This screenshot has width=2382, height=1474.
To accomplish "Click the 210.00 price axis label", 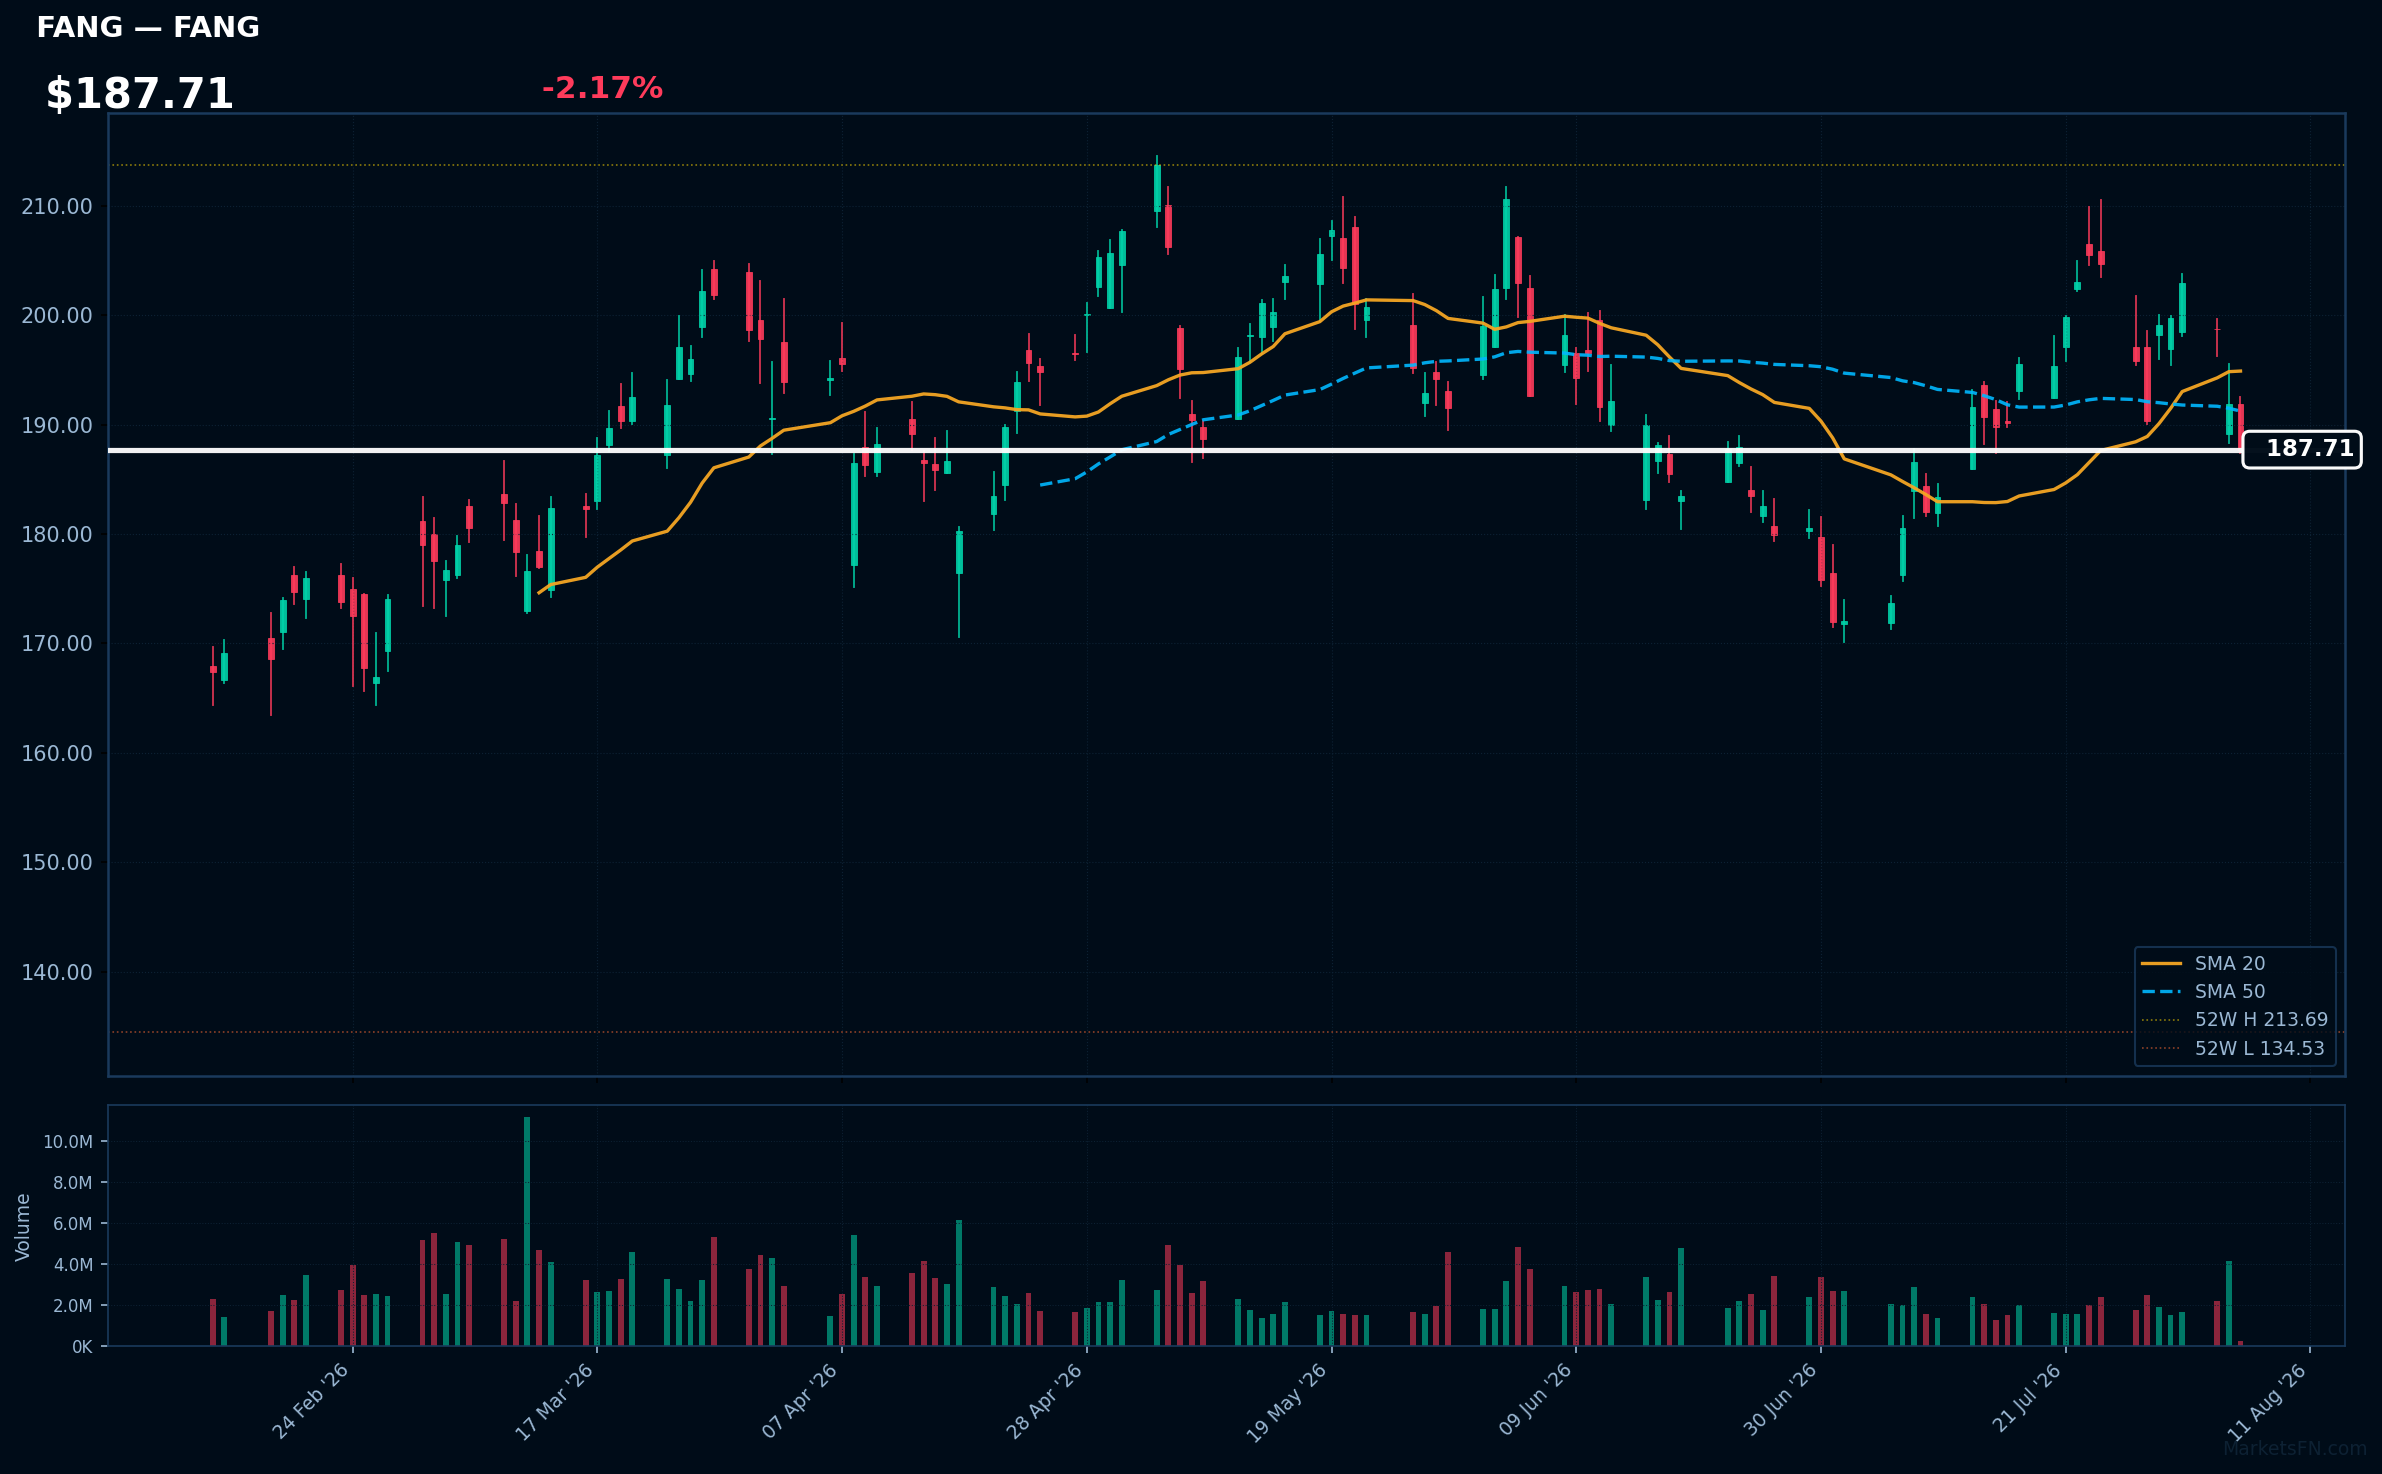I will [57, 207].
